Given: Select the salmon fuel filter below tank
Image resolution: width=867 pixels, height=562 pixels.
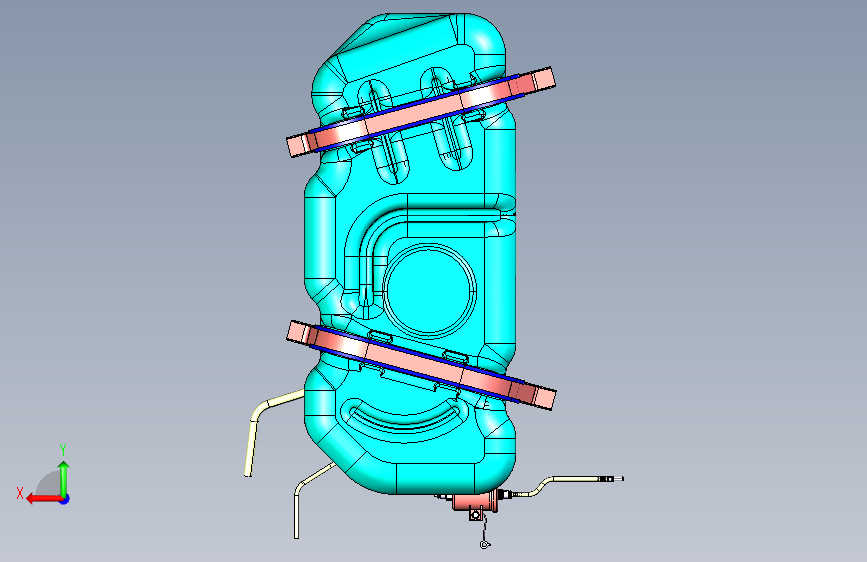Looking at the screenshot, I should pos(473,502).
